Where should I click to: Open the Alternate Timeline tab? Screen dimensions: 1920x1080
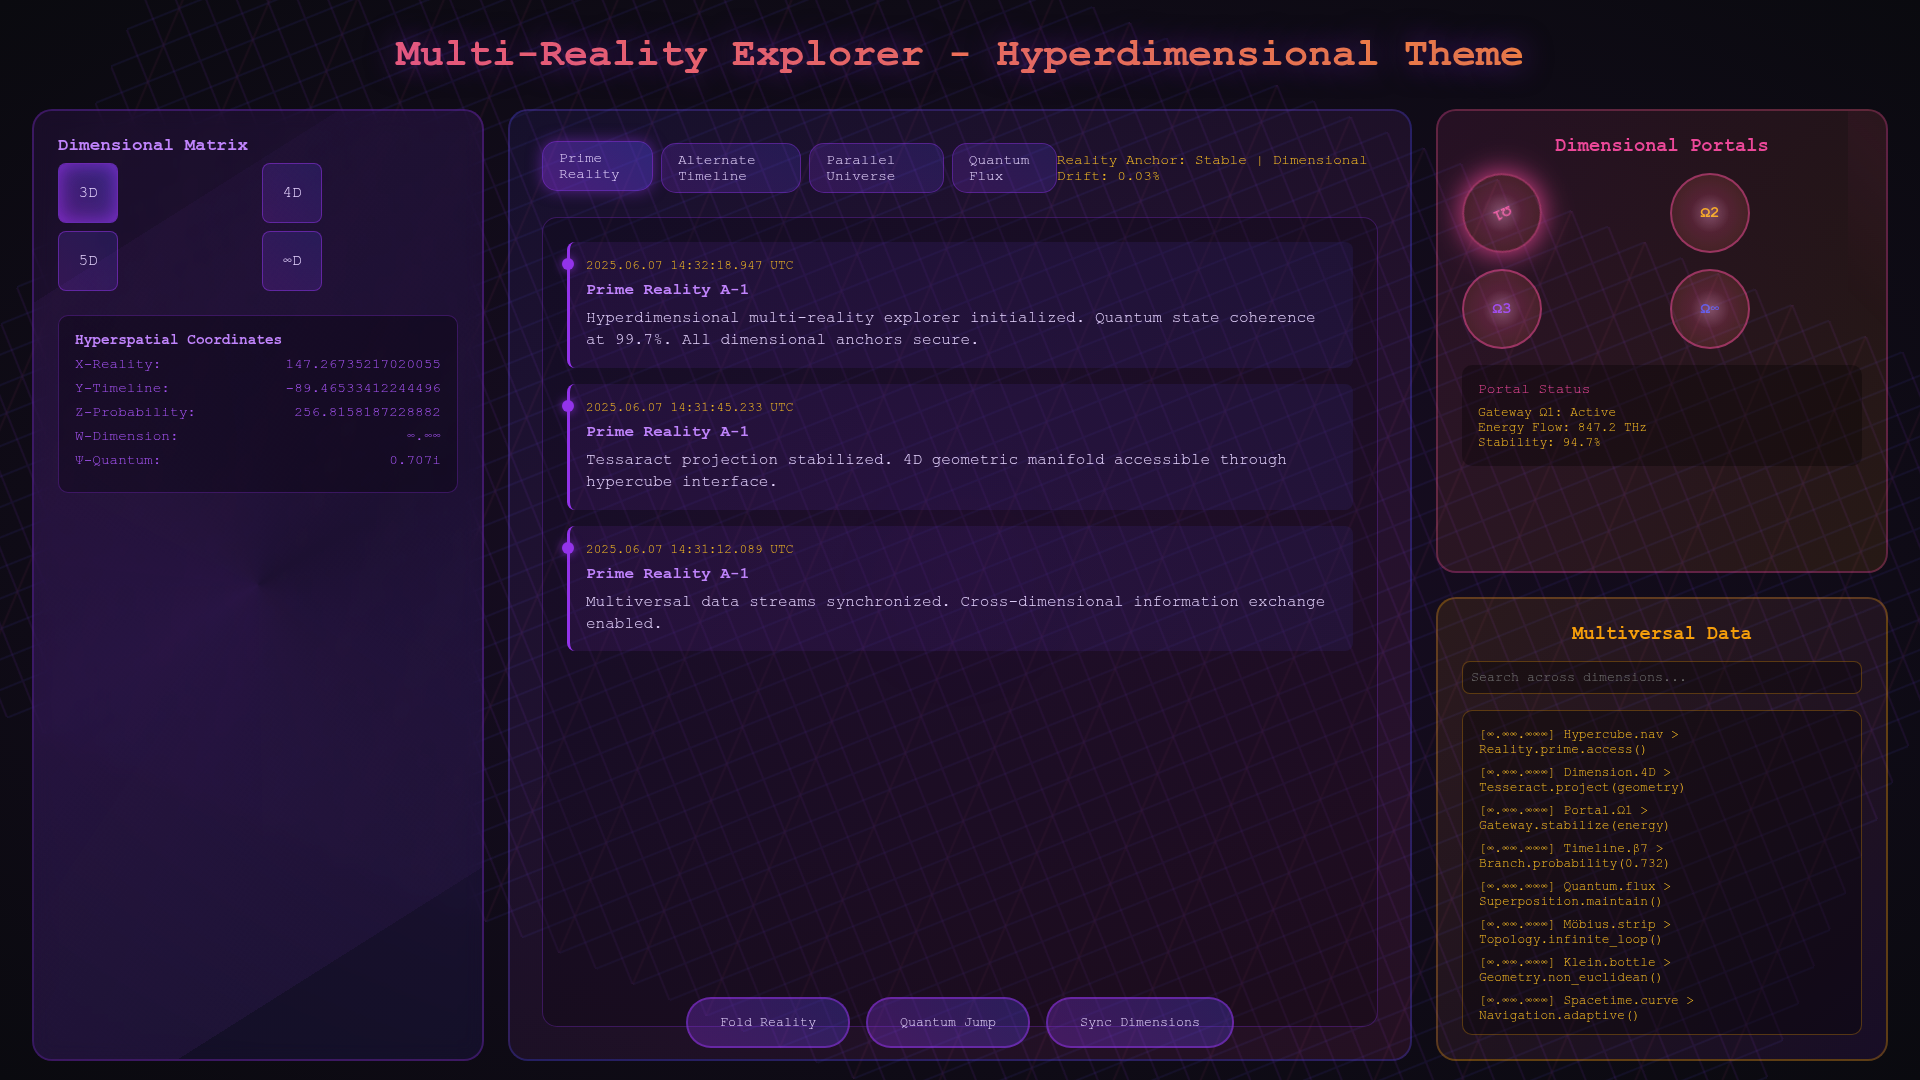coord(730,168)
